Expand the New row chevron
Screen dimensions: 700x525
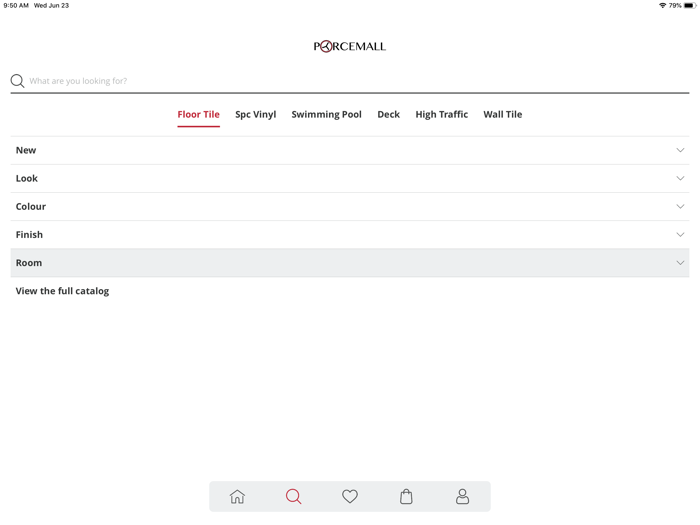[x=680, y=150]
